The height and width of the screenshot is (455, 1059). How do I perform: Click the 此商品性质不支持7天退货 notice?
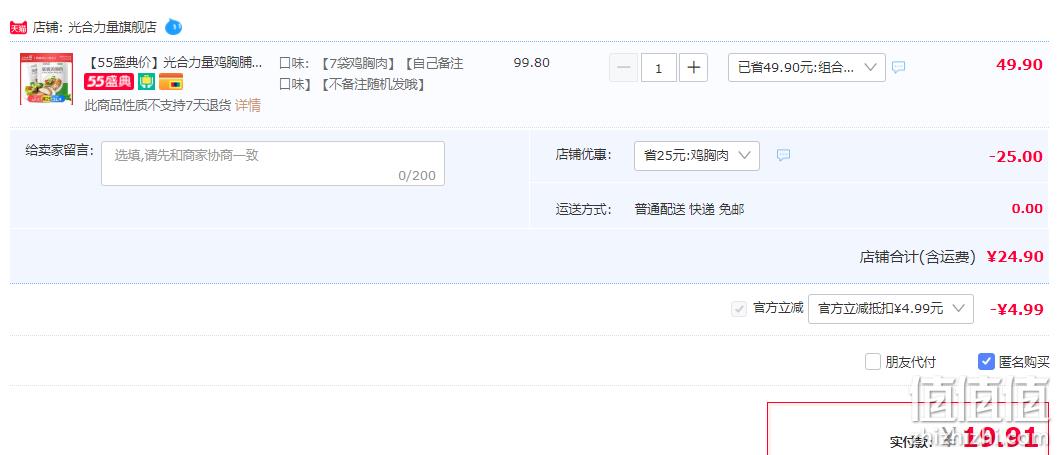click(158, 105)
